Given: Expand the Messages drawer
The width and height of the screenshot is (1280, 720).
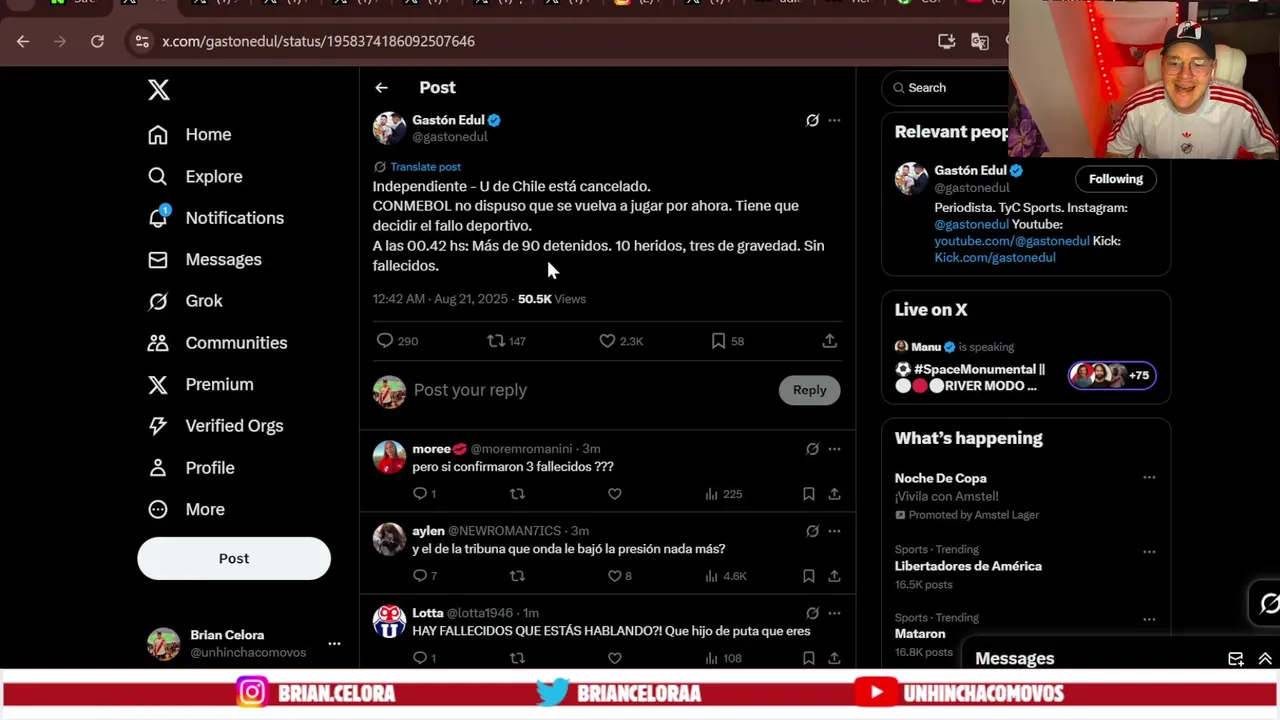Looking at the screenshot, I should coord(1265,659).
